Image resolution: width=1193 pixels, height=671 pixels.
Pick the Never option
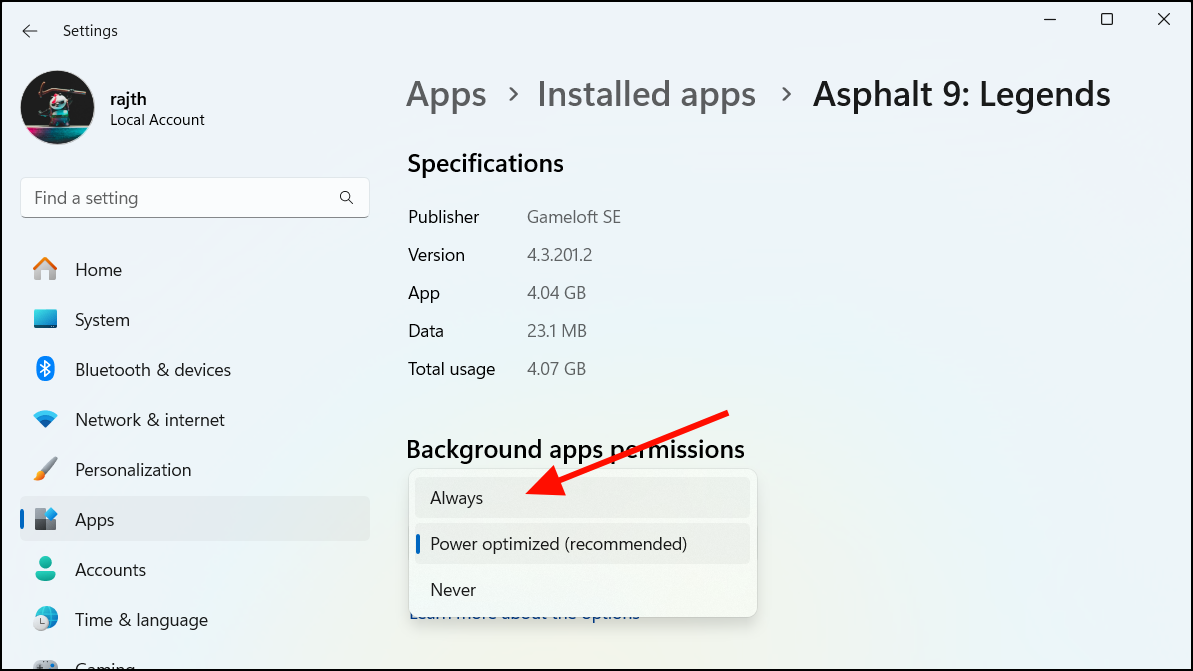pyautogui.click(x=582, y=590)
